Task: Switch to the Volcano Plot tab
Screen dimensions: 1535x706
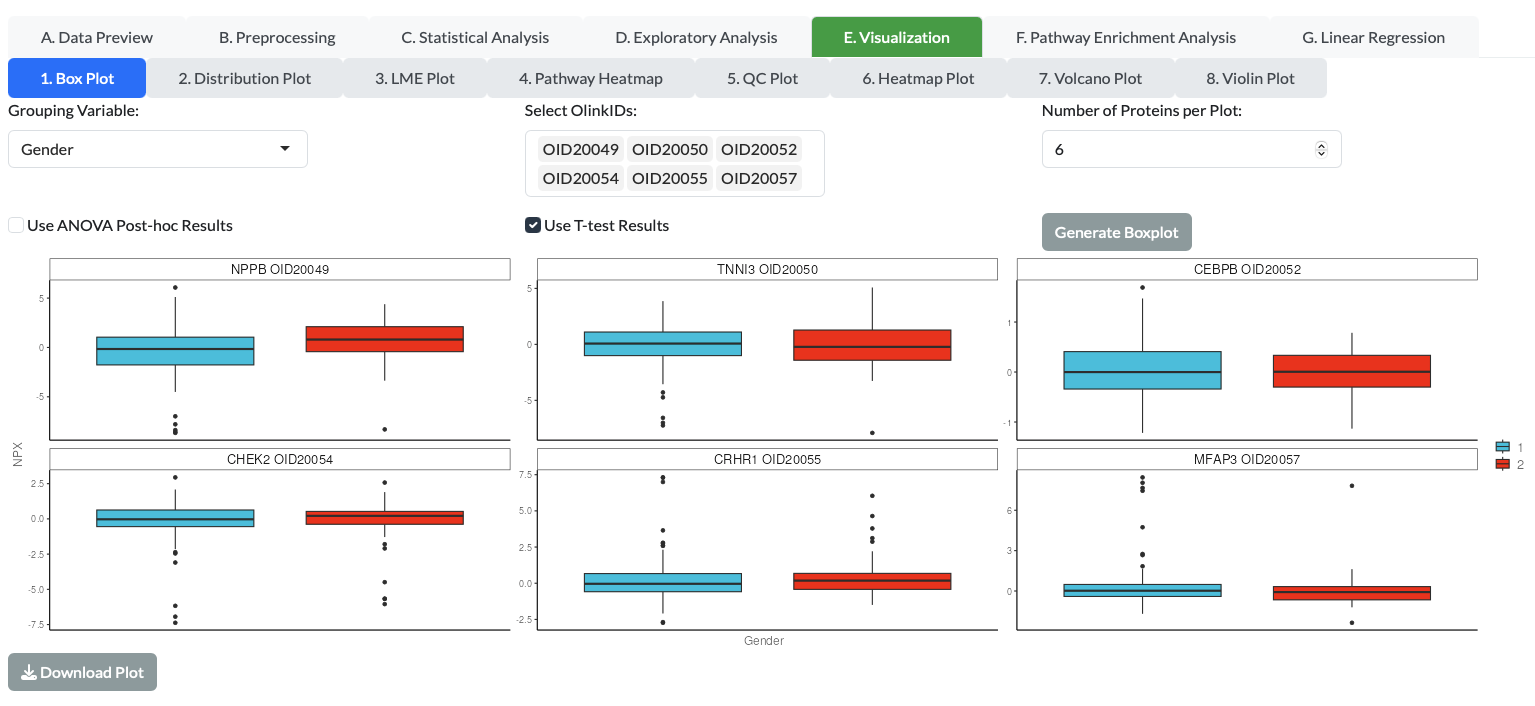Action: click(1090, 78)
